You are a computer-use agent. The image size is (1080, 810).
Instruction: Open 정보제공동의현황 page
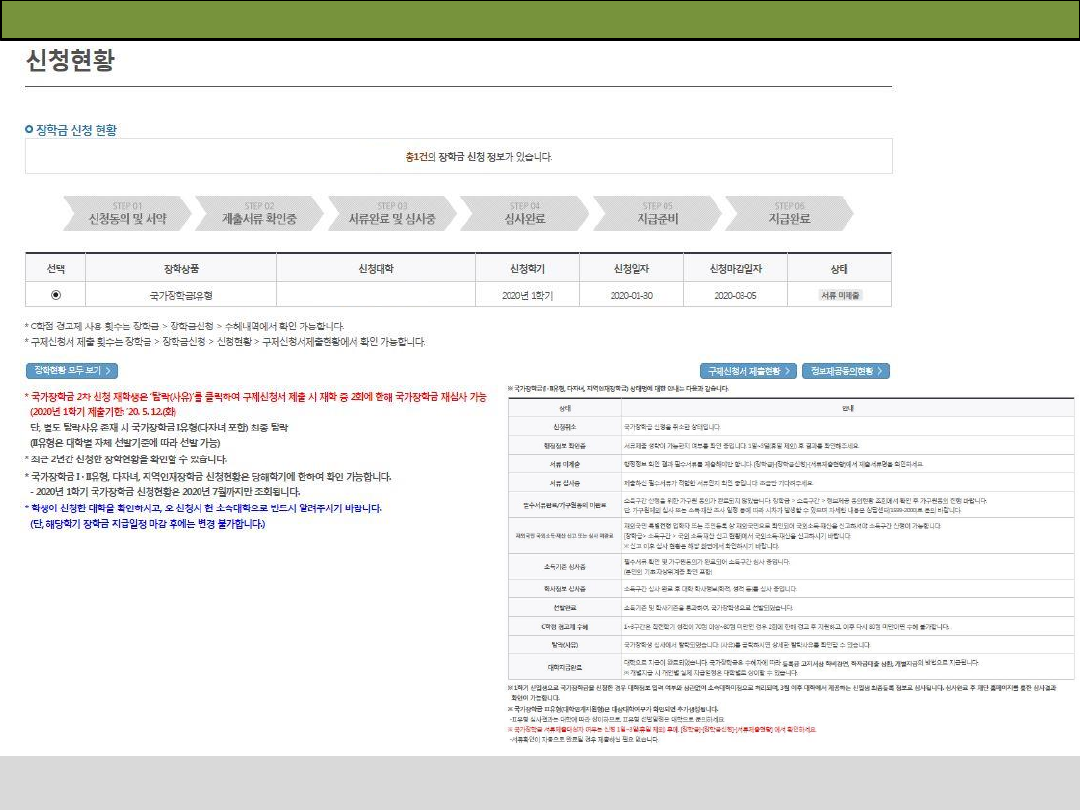coord(846,371)
